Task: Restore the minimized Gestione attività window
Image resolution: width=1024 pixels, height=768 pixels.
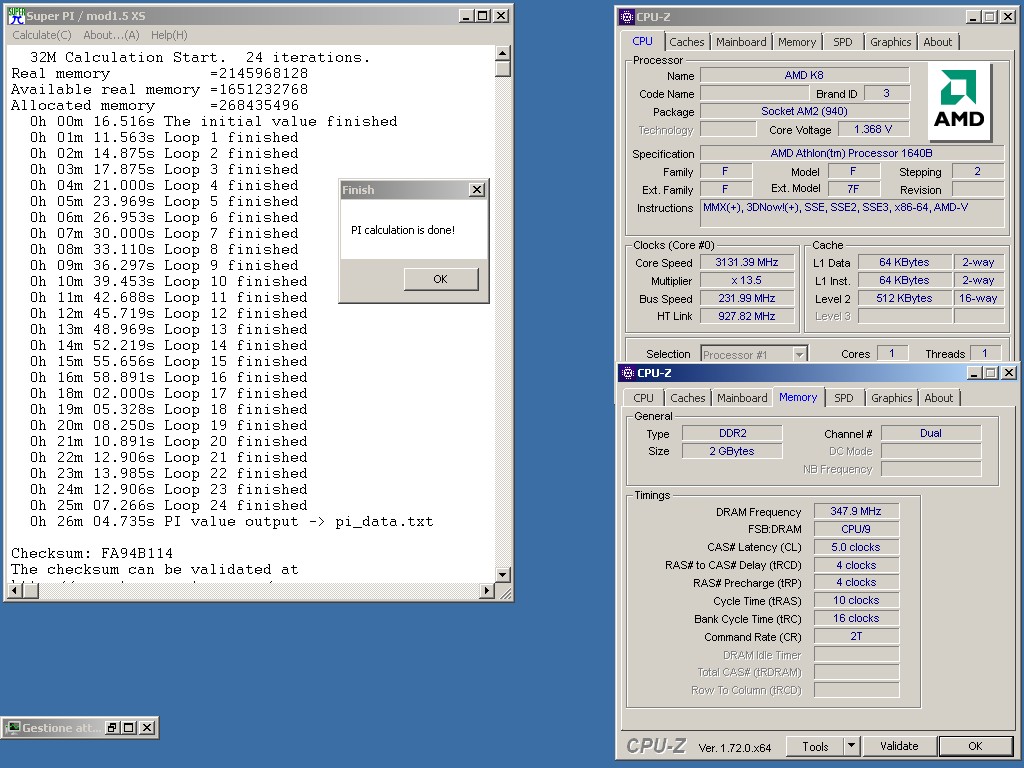Action: [112, 728]
